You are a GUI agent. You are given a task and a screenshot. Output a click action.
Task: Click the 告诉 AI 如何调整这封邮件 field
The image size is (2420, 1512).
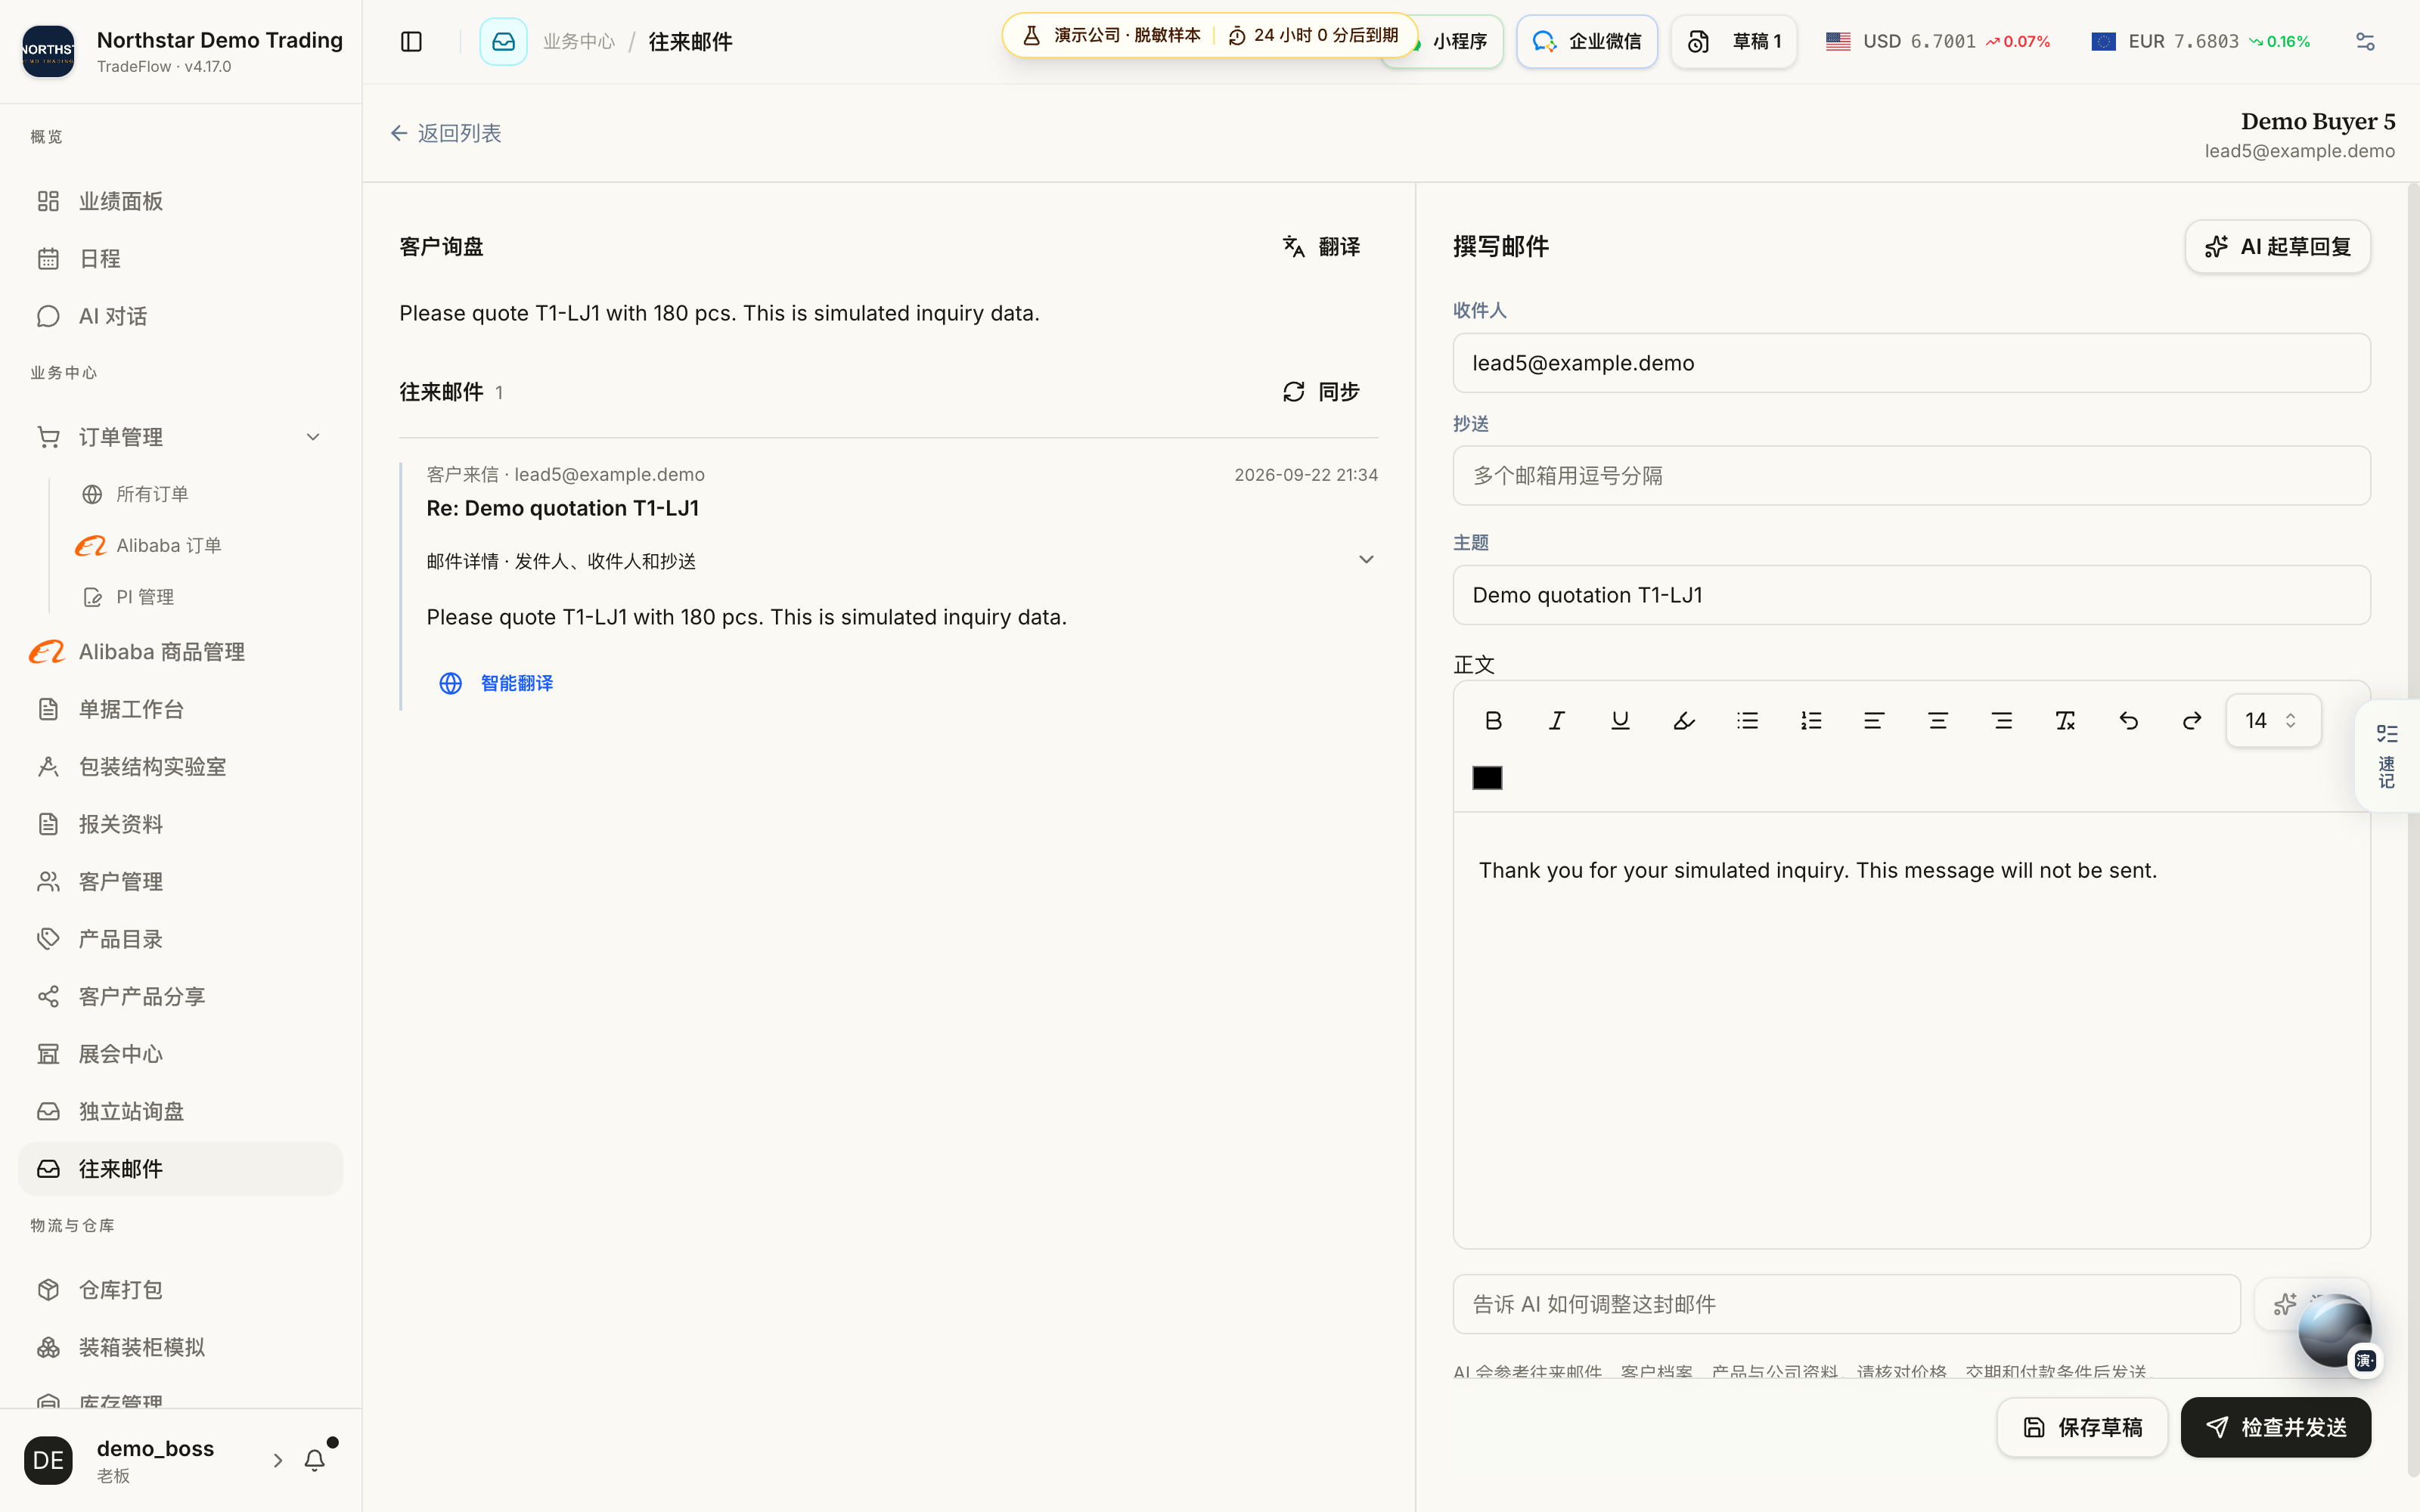click(1846, 1303)
